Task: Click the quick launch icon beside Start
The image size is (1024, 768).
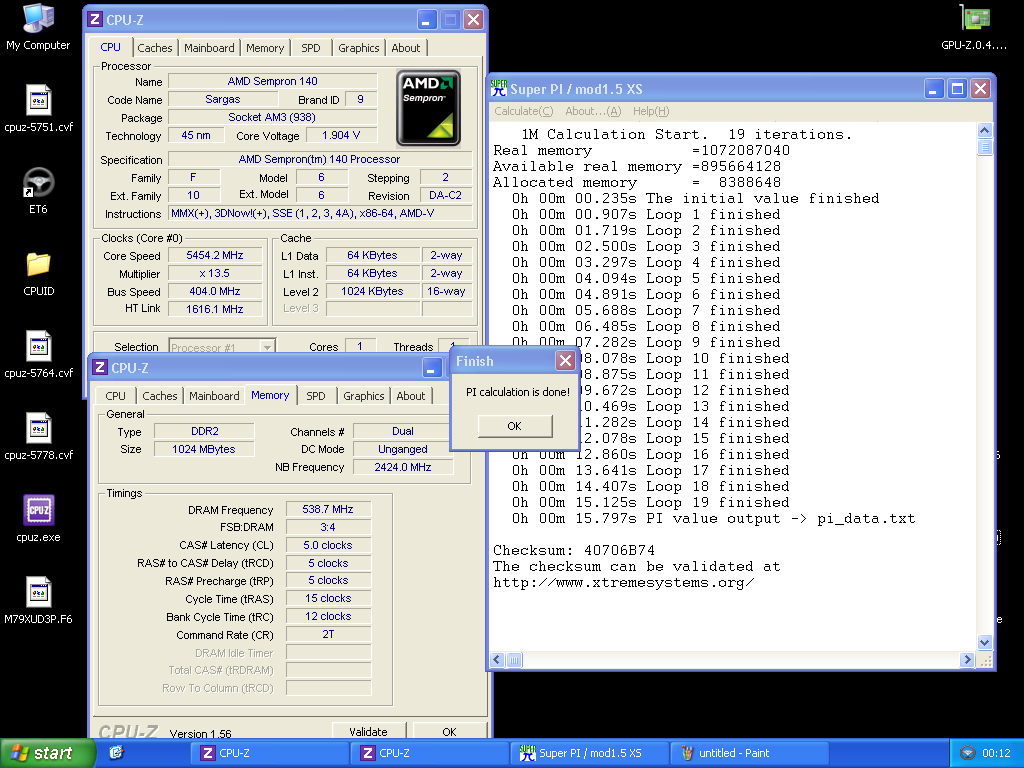Action: click(116, 753)
